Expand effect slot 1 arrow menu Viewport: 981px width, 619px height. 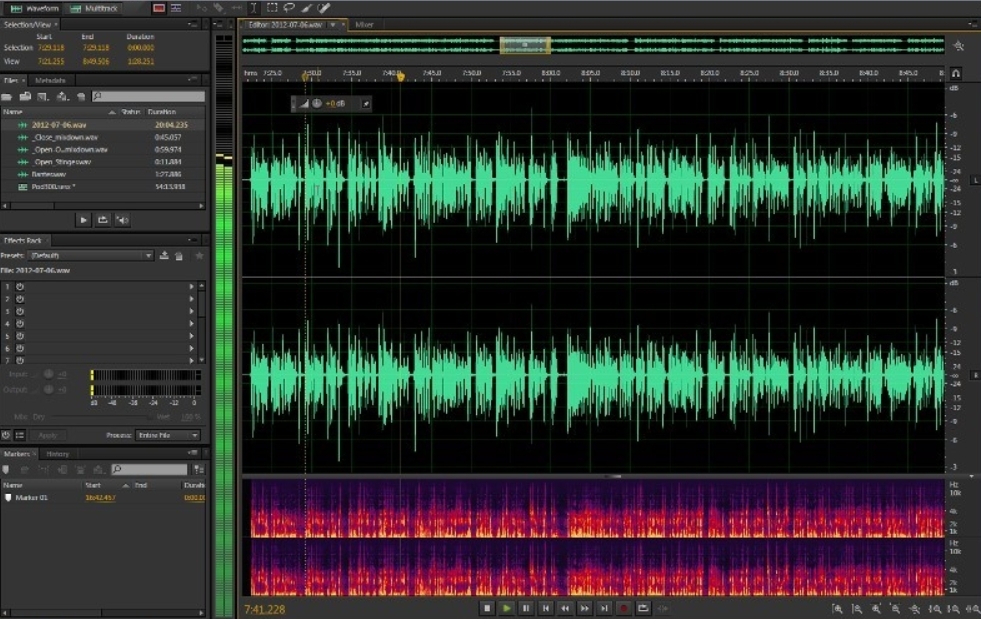[x=191, y=287]
